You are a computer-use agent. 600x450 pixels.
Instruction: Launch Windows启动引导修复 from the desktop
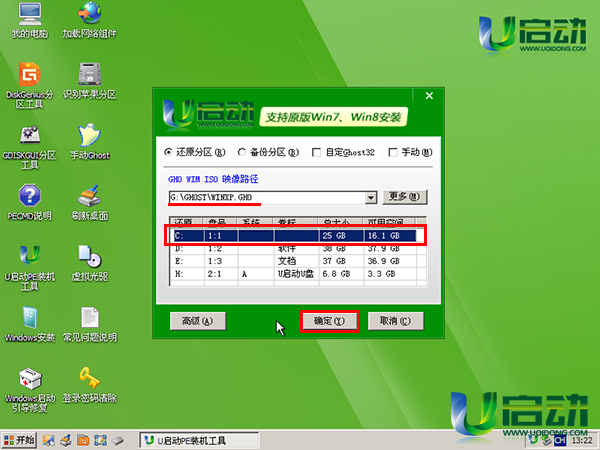[x=30, y=390]
